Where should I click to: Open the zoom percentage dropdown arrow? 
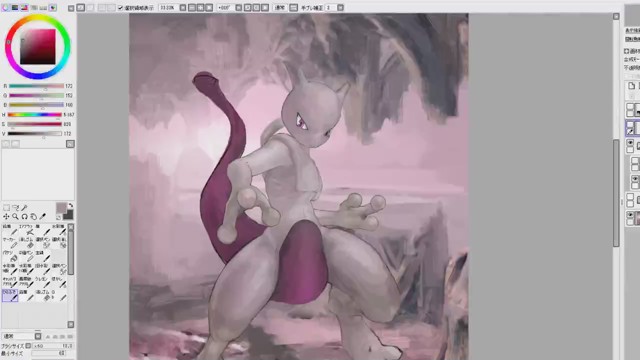point(182,8)
